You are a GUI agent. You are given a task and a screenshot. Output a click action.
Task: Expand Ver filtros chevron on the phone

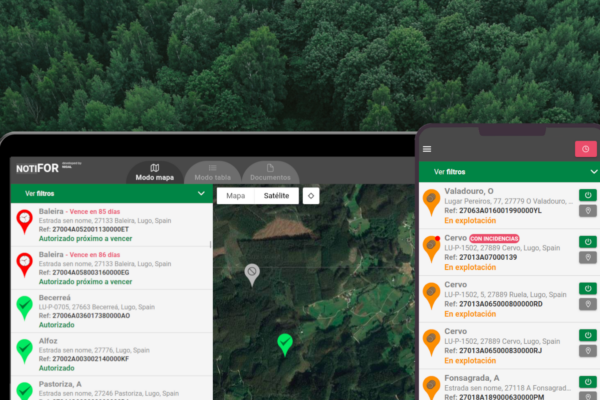[594, 172]
